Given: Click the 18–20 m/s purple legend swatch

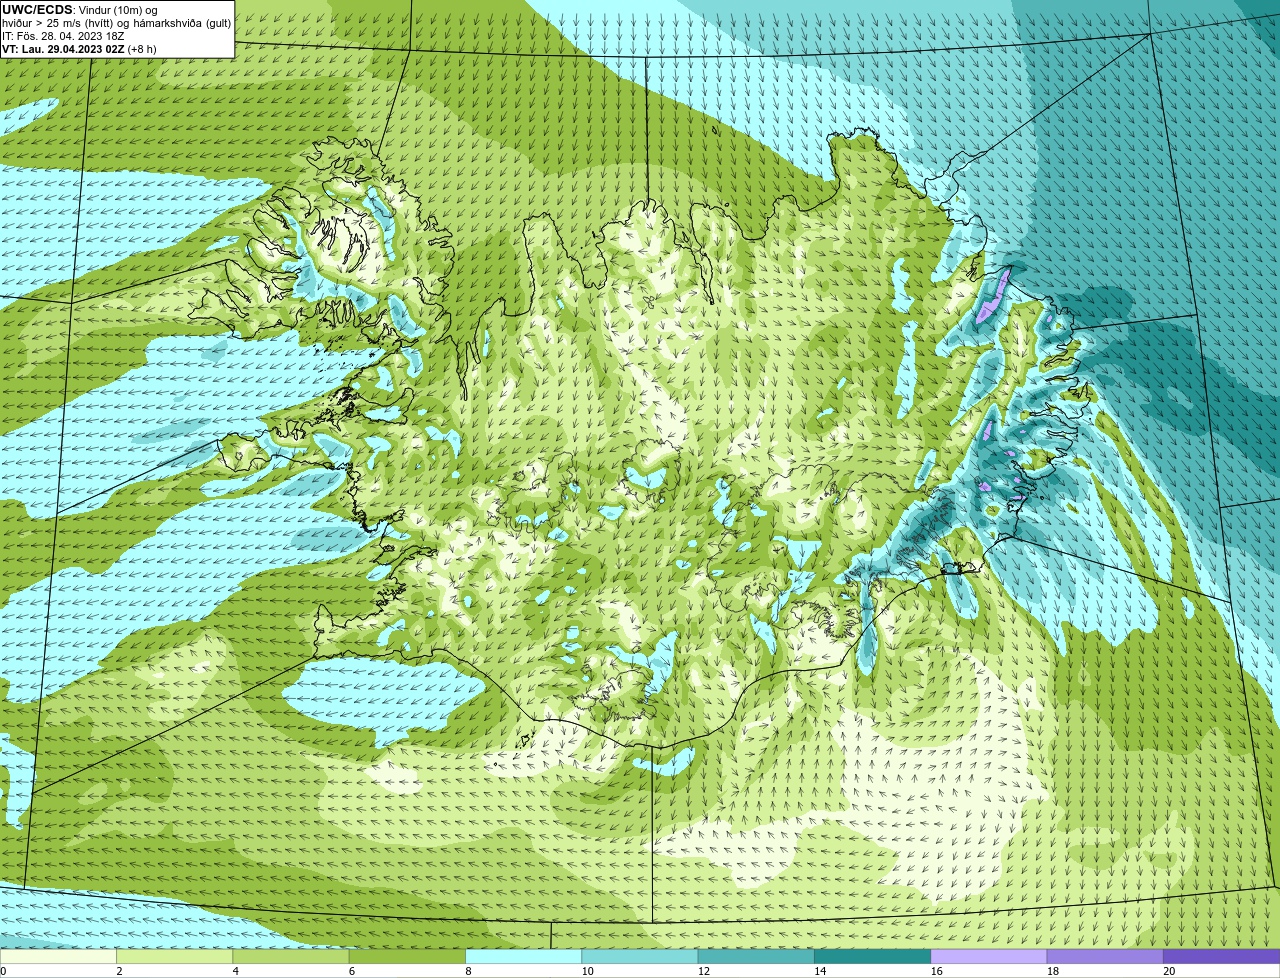Looking at the screenshot, I should pos(1105,957).
